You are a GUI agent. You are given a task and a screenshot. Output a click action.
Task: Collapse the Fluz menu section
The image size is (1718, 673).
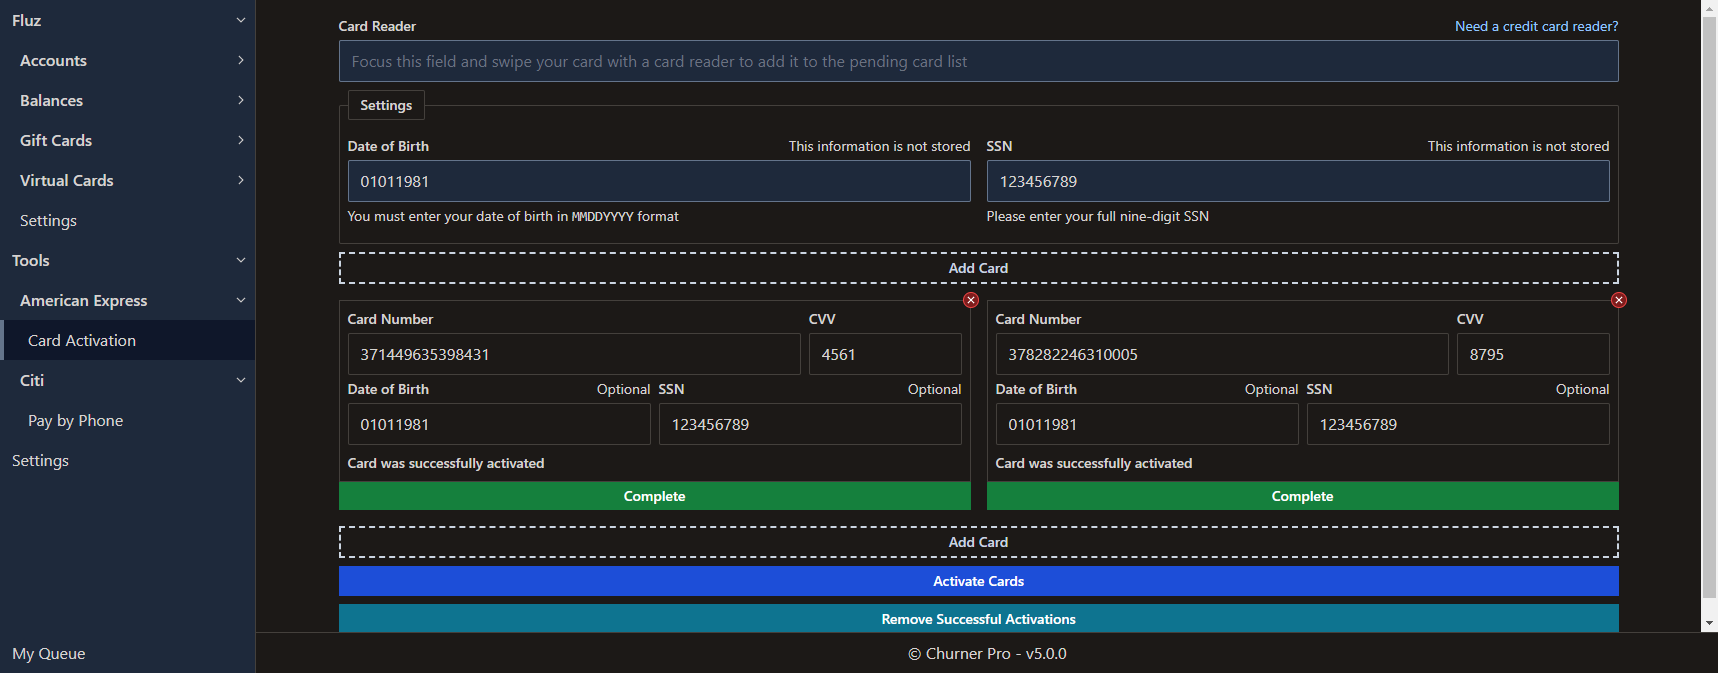click(x=240, y=20)
